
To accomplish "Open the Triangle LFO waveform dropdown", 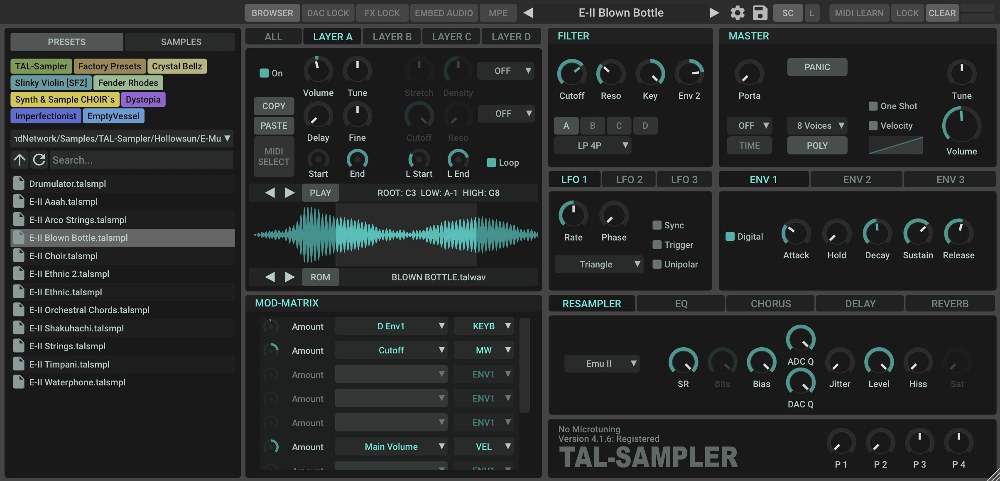I will coord(599,264).
